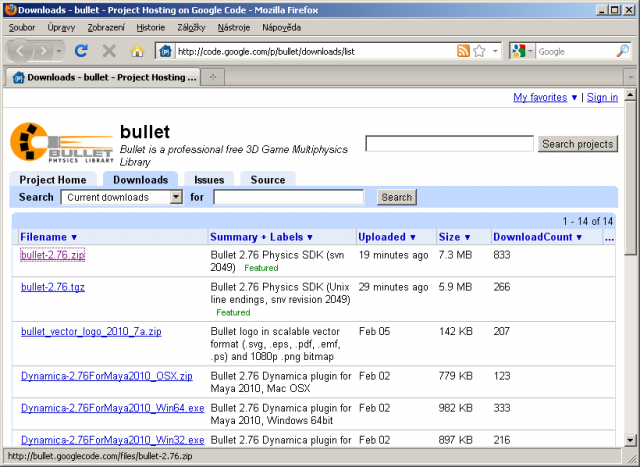Open the Filename column sort menu
The height and width of the screenshot is (467, 640).
(x=74, y=237)
